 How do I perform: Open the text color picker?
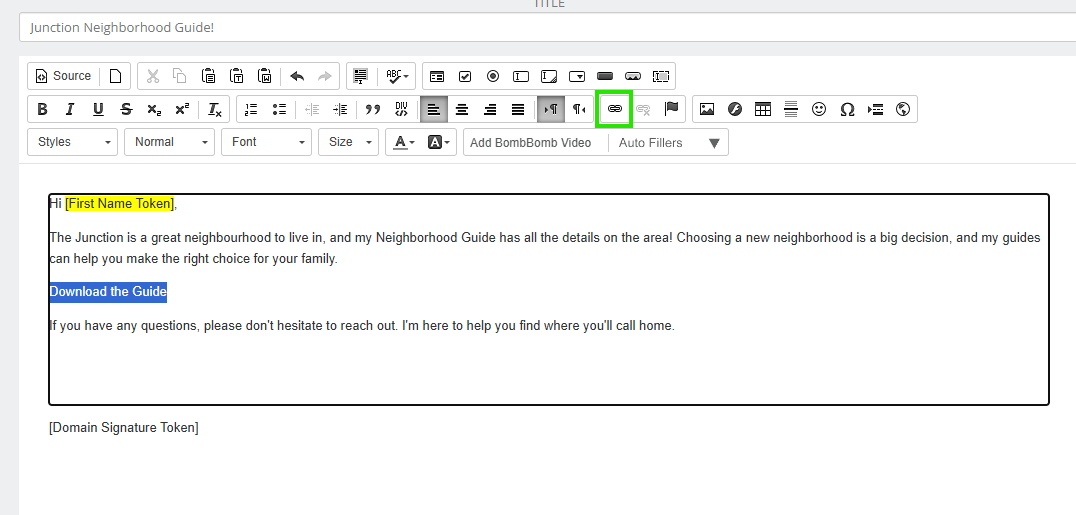(x=404, y=142)
